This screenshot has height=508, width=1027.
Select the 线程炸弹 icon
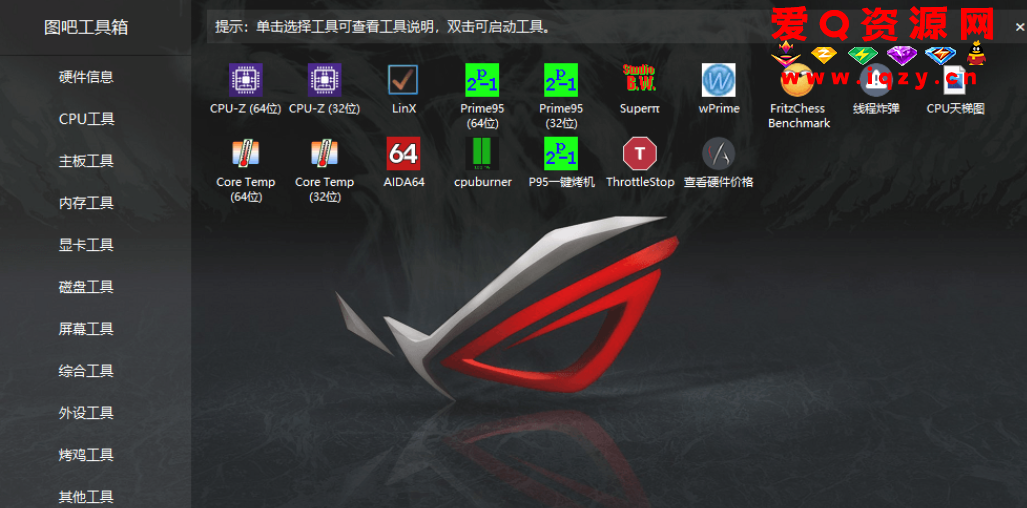tap(876, 80)
